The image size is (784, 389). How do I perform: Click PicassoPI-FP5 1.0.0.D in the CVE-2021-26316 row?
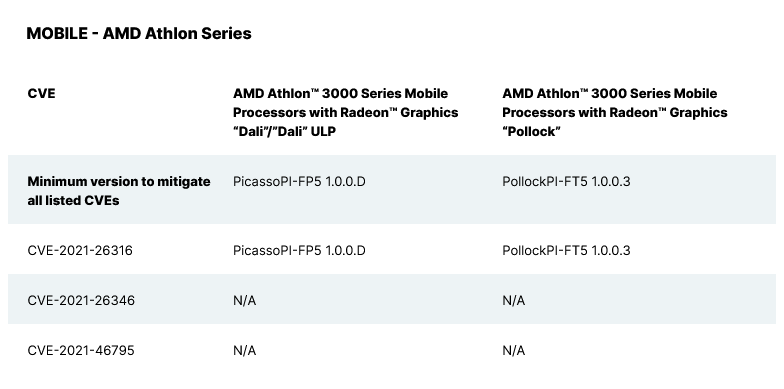(x=299, y=250)
